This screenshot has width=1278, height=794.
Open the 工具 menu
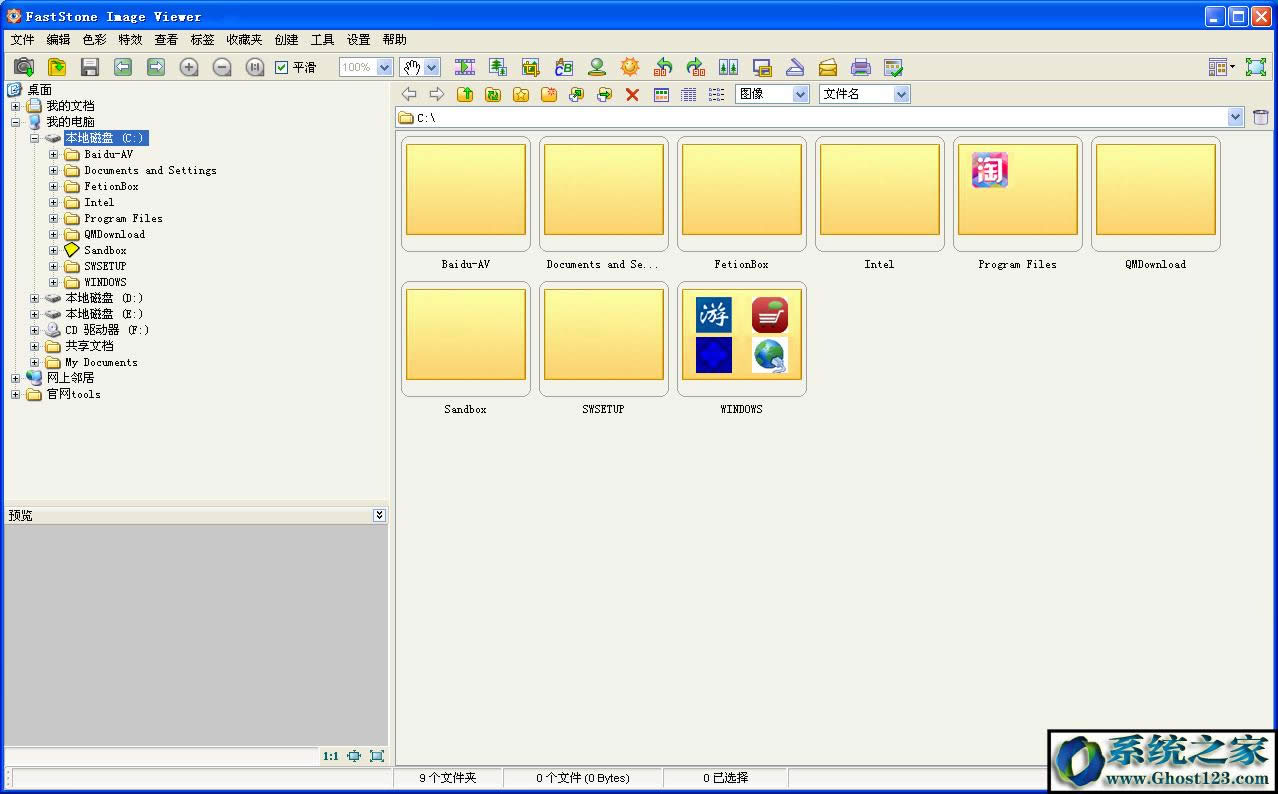[322, 40]
